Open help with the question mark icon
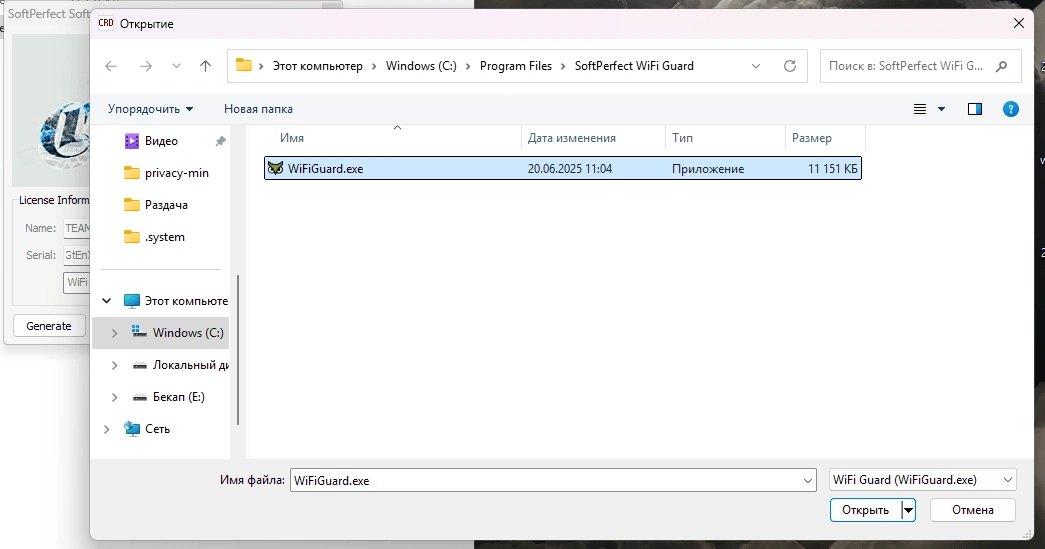 point(1010,109)
